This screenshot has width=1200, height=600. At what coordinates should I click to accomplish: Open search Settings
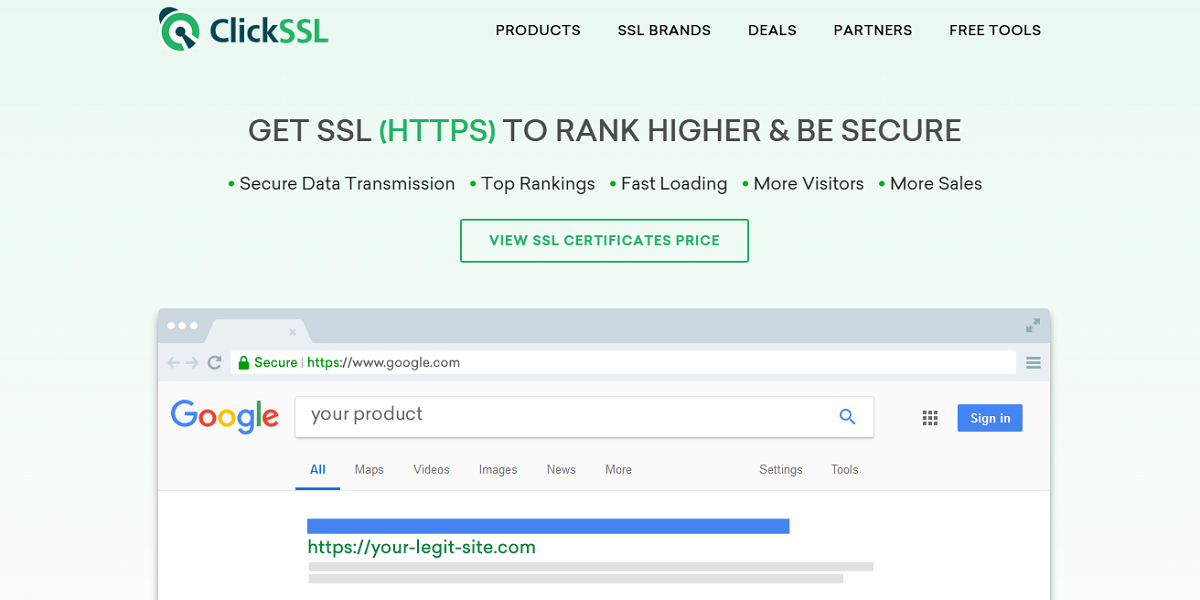pos(781,470)
